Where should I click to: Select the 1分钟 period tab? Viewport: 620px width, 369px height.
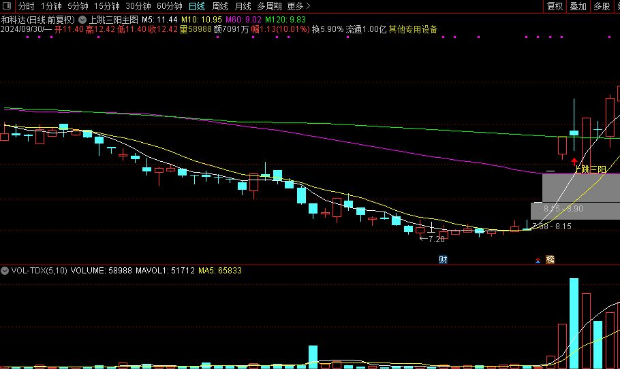(51, 6)
